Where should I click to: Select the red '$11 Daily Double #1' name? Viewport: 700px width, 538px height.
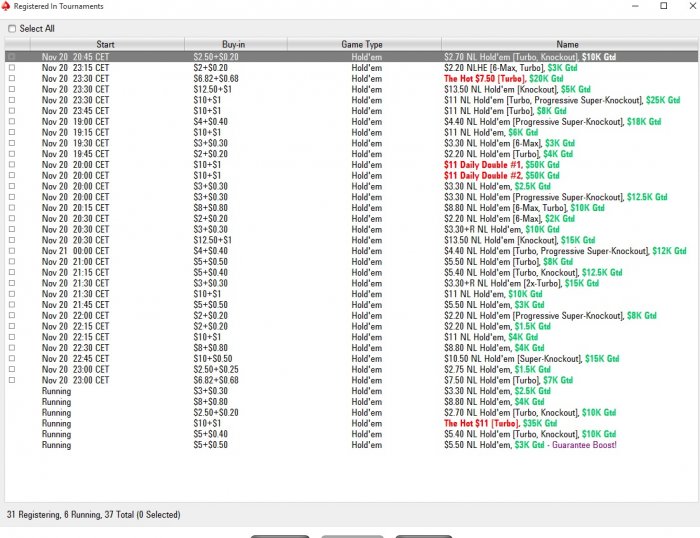coord(482,165)
